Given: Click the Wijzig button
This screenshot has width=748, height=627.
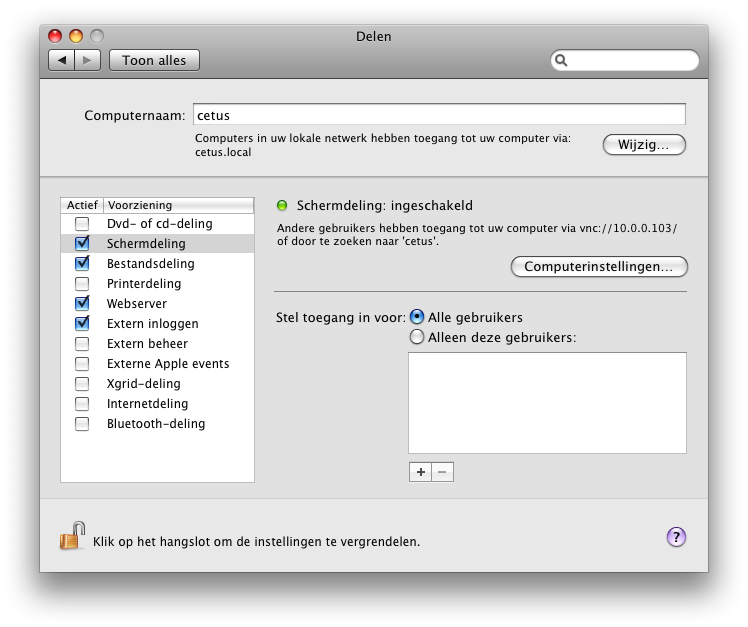Looking at the screenshot, I should [x=644, y=145].
